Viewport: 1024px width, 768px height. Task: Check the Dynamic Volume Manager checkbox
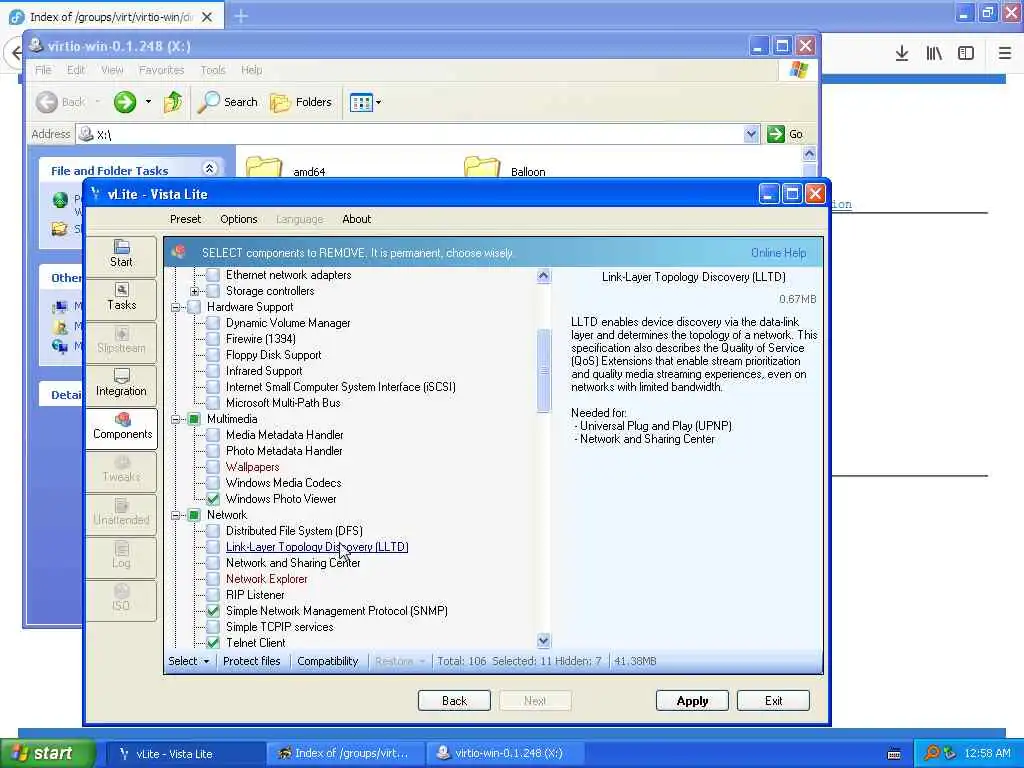(213, 323)
